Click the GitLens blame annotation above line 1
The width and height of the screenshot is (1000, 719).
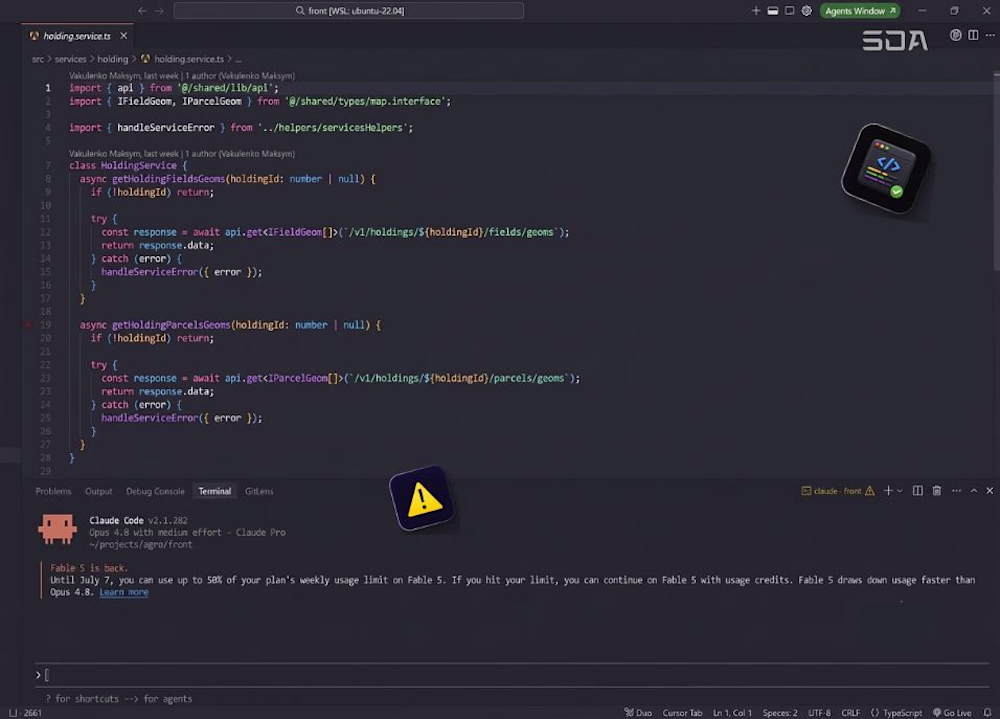point(182,75)
